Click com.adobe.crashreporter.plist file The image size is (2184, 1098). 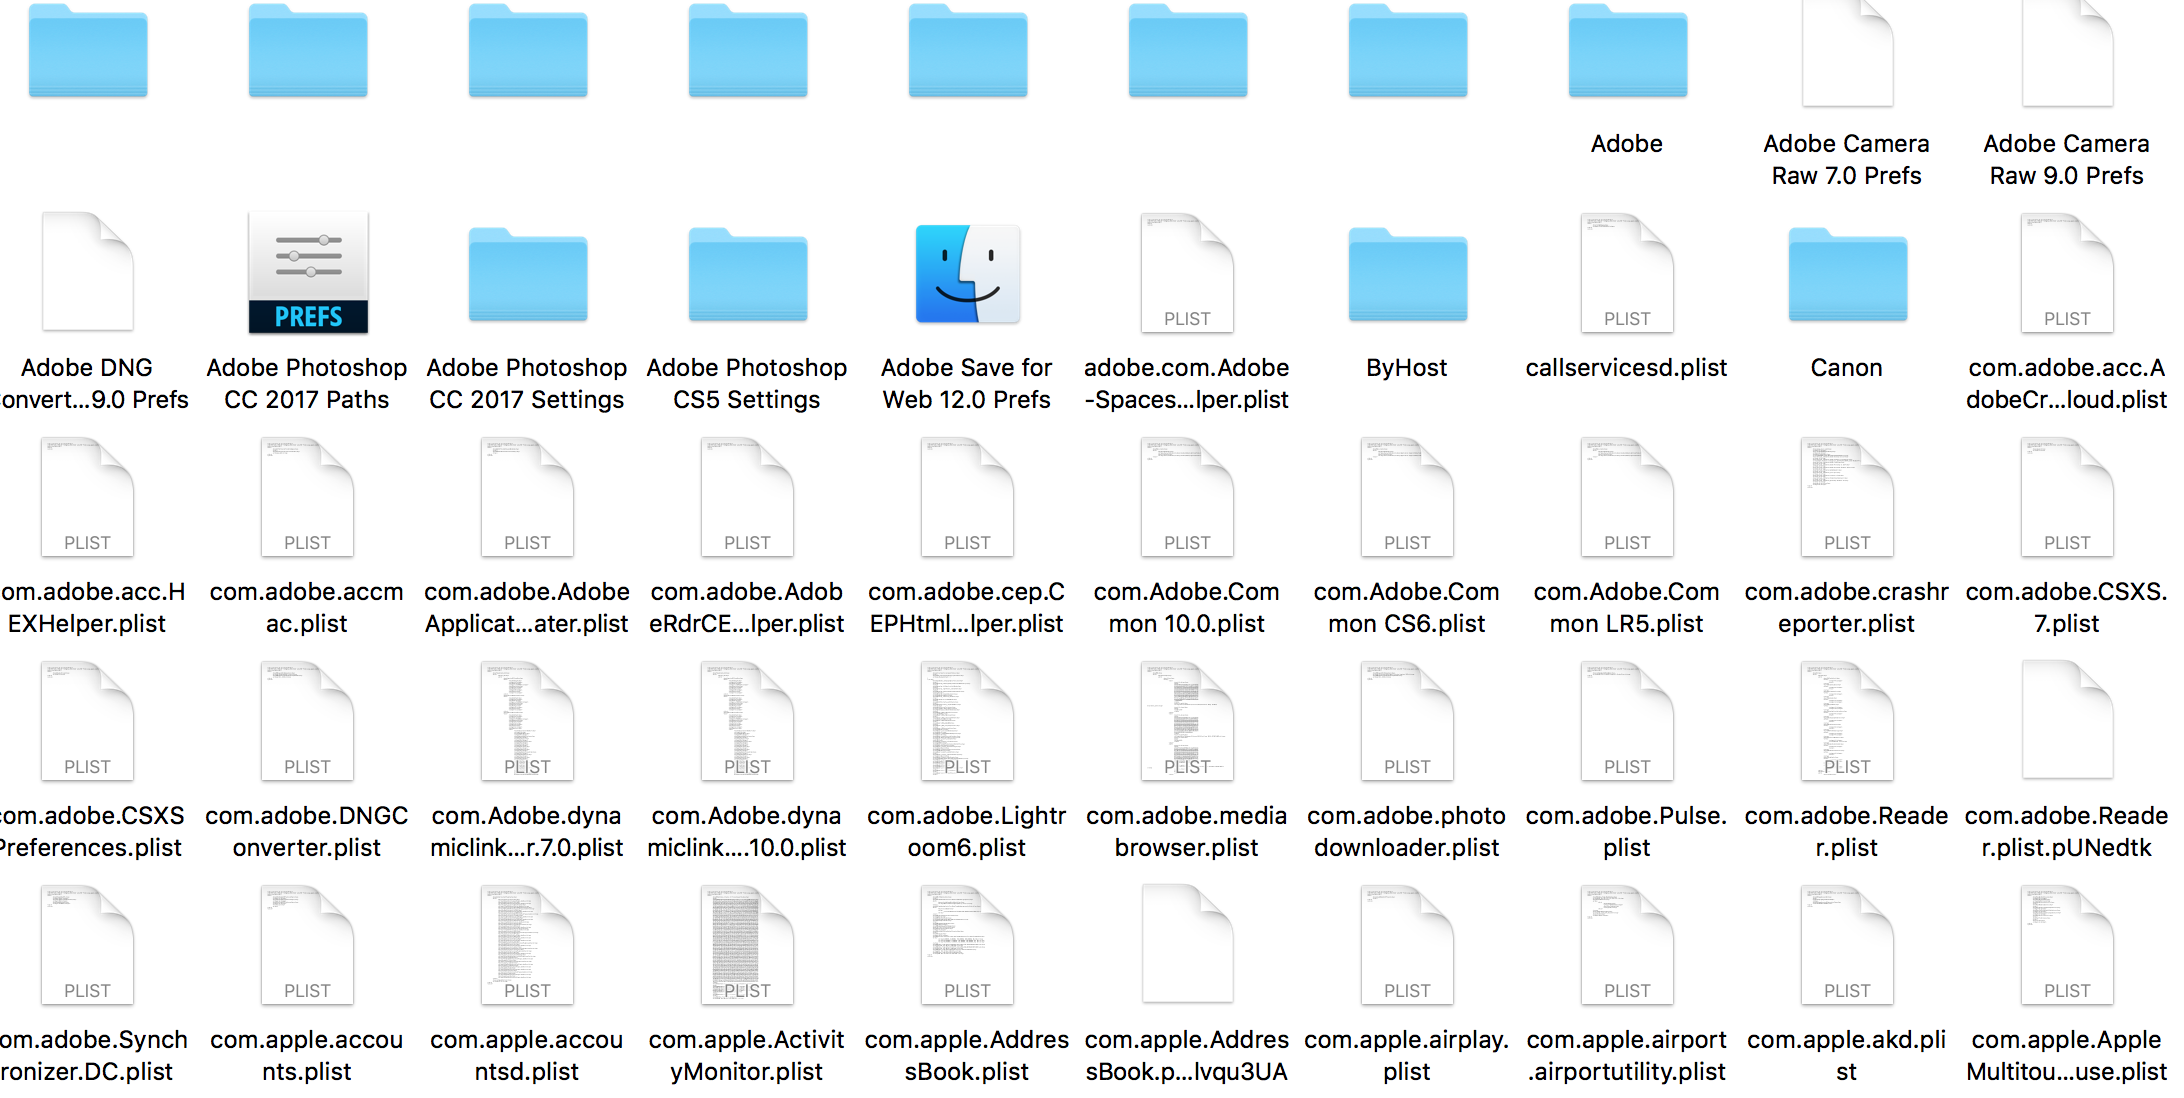click(1847, 498)
